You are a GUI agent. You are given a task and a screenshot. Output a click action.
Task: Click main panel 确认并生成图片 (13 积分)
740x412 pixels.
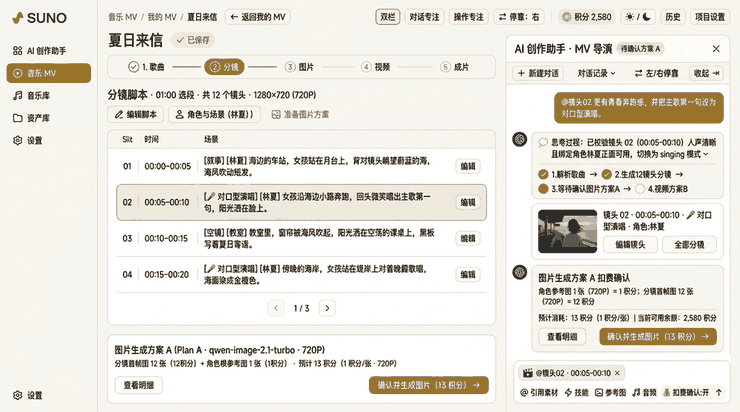click(429, 385)
